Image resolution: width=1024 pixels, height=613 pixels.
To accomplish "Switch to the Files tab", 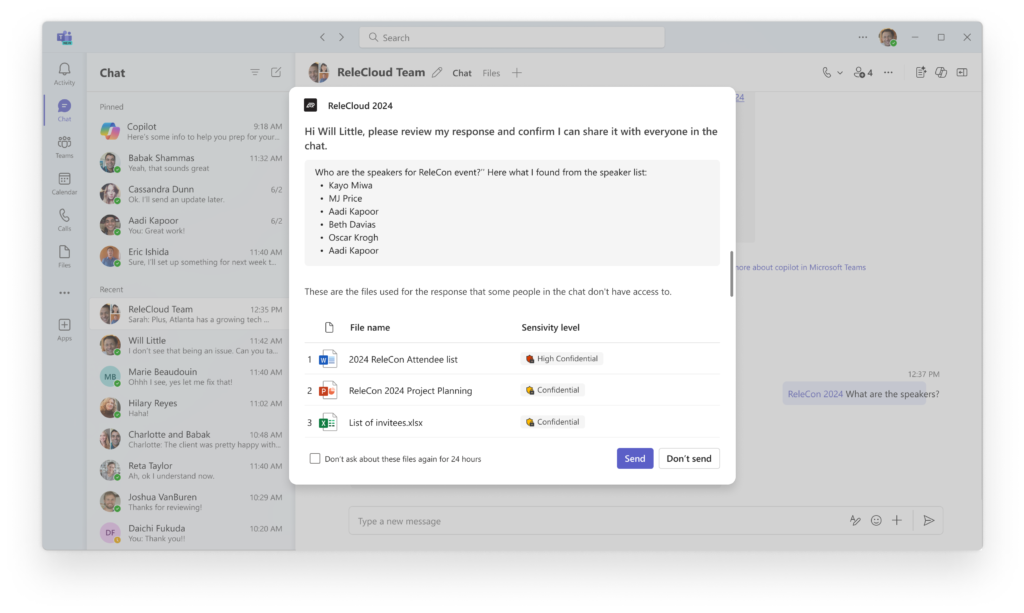I will (491, 73).
